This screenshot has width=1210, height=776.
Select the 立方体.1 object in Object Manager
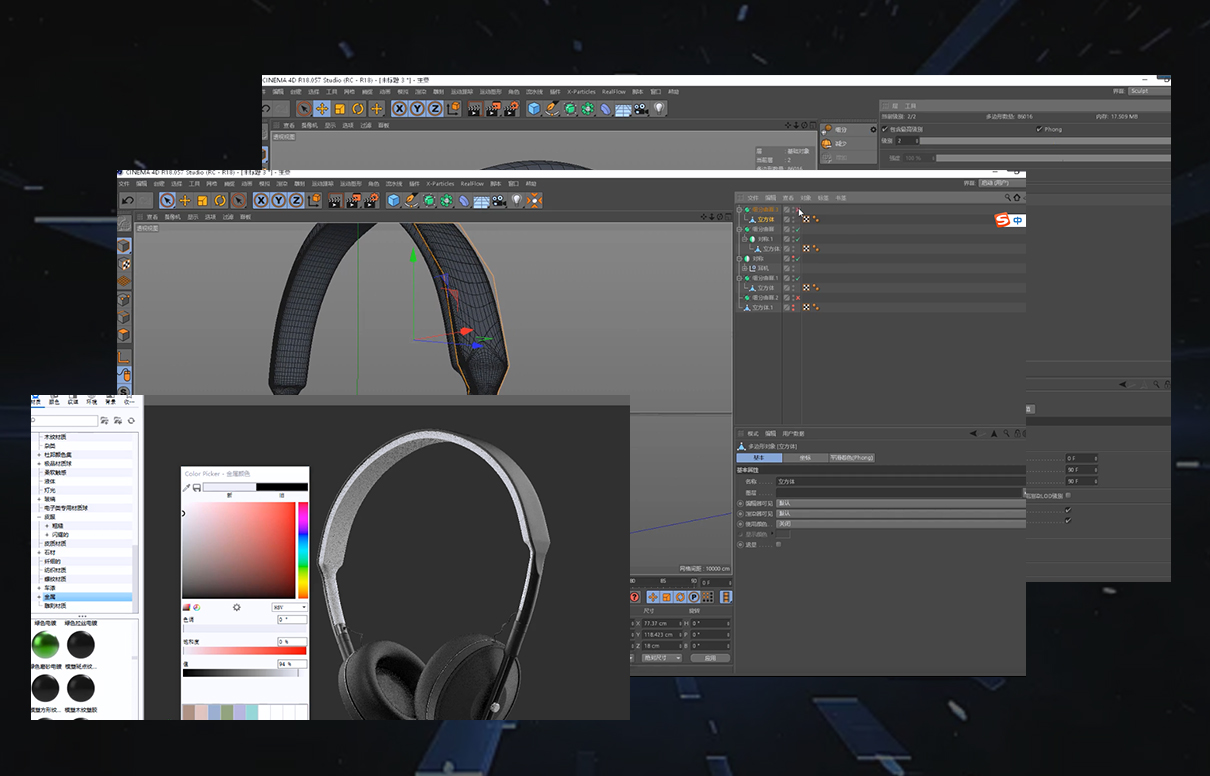click(764, 308)
